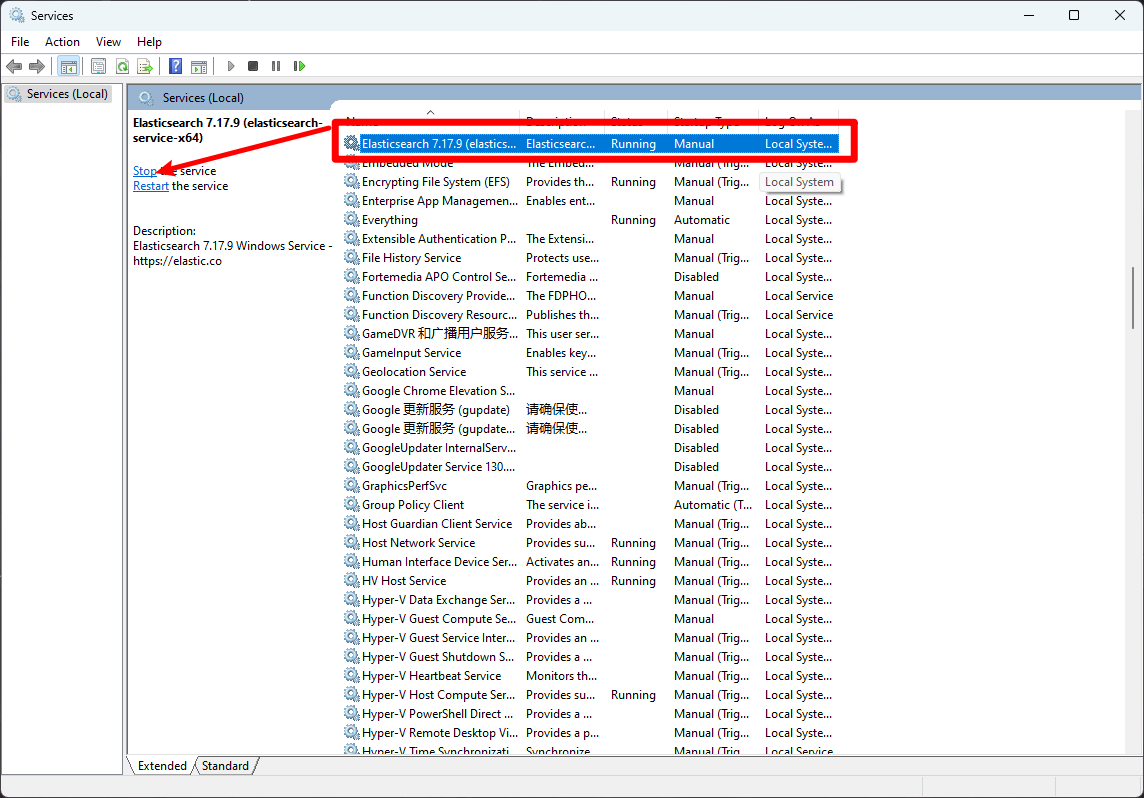Viewport: 1144px width, 798px height.
Task: Click Automatic startup type of Everything
Action: point(702,220)
